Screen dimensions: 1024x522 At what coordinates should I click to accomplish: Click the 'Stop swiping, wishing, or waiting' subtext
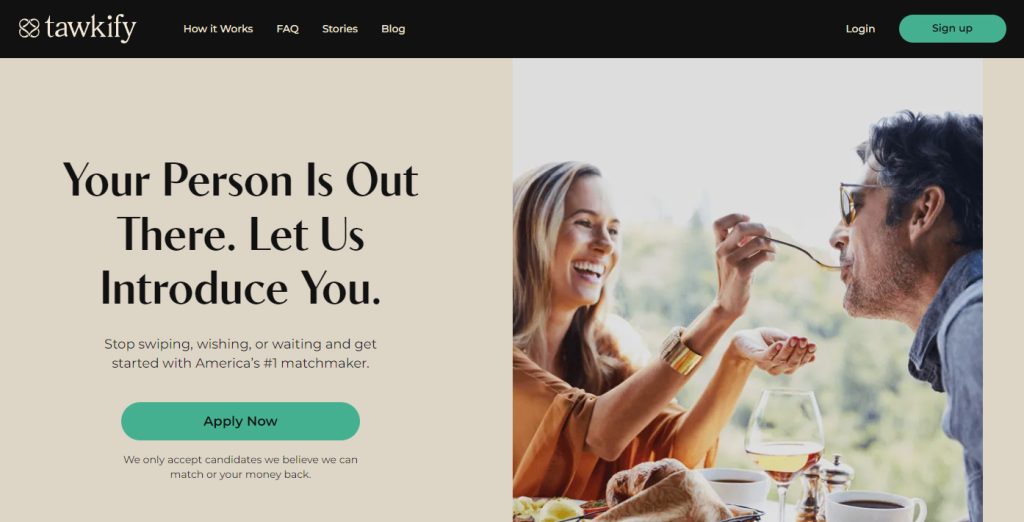[240, 353]
